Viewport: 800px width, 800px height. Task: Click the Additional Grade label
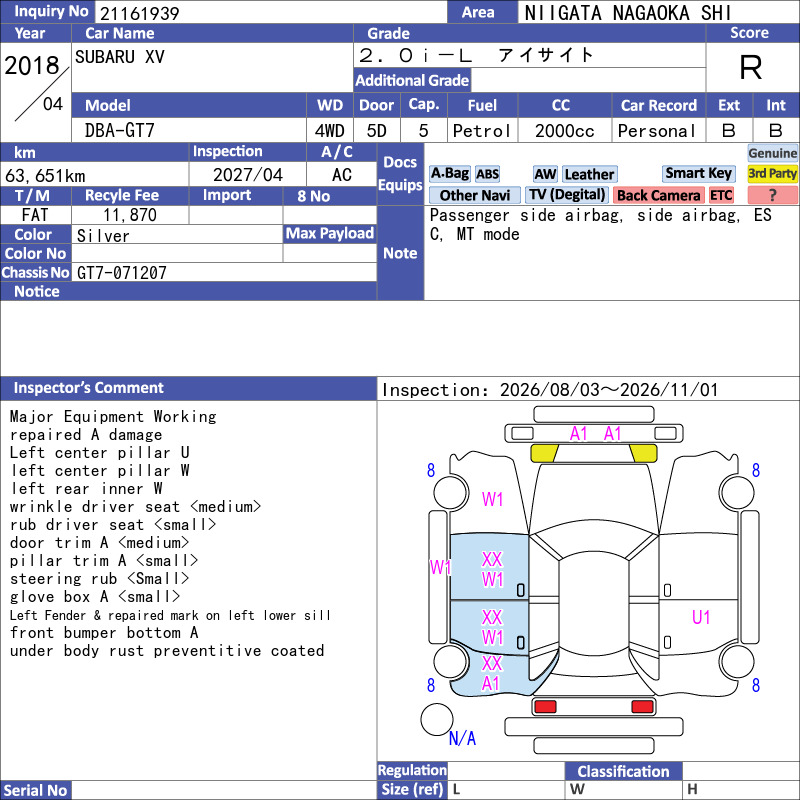412,80
